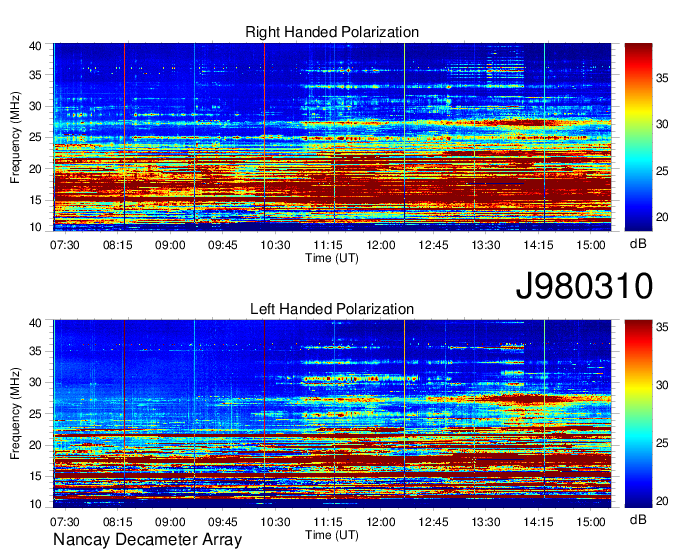The width and height of the screenshot is (680, 552).
Task: Click '09:45' time tick on Left Handed plot
Action: pyautogui.click(x=222, y=522)
